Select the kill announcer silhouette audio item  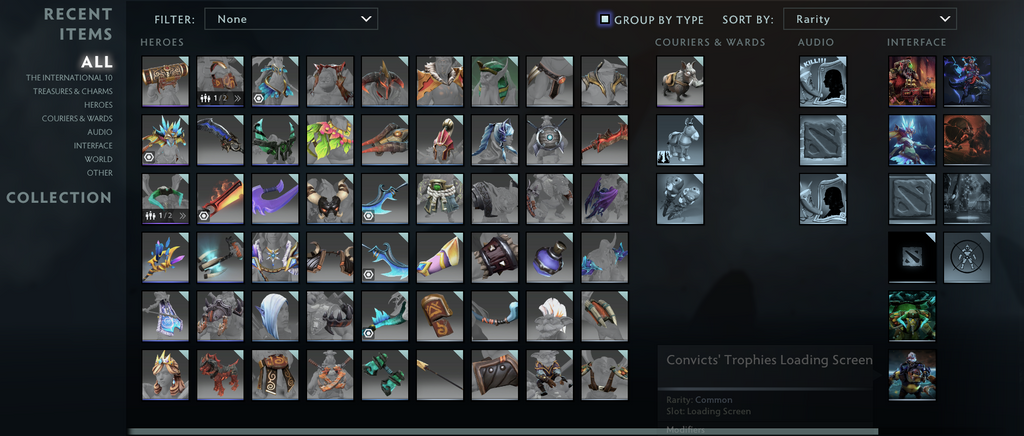tap(823, 81)
